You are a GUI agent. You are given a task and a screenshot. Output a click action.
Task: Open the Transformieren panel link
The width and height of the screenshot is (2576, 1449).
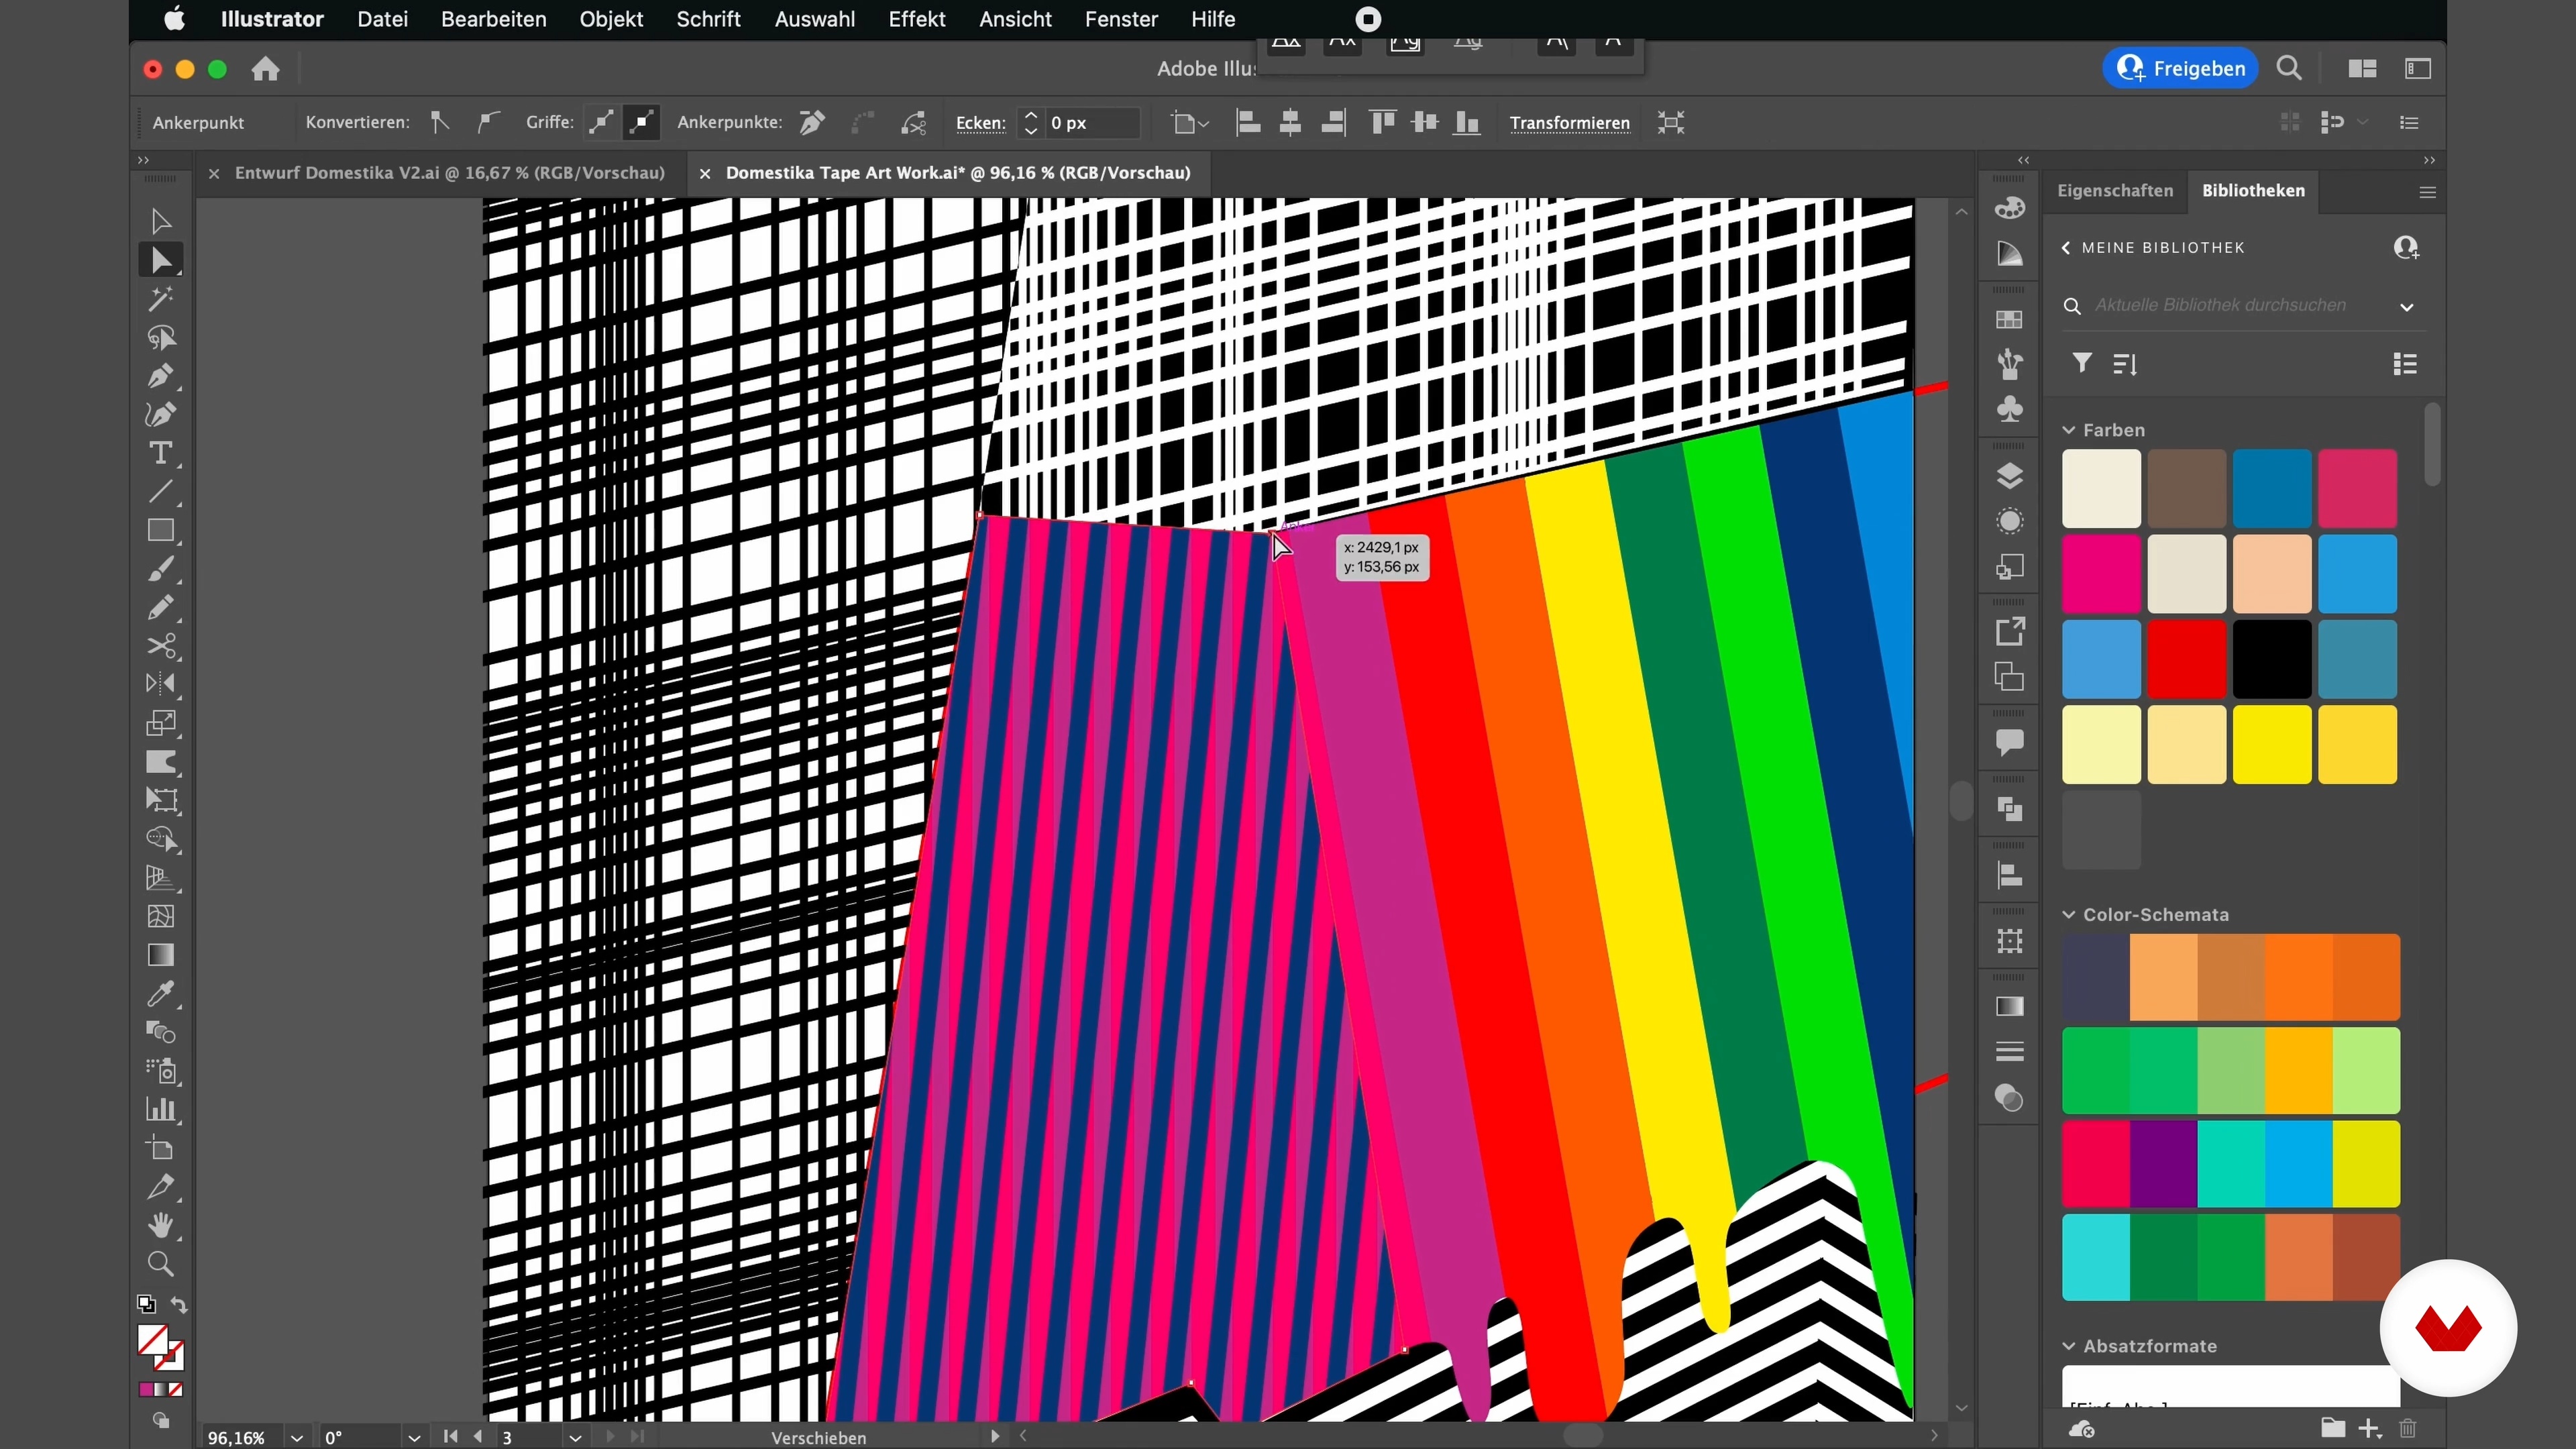click(x=1569, y=123)
